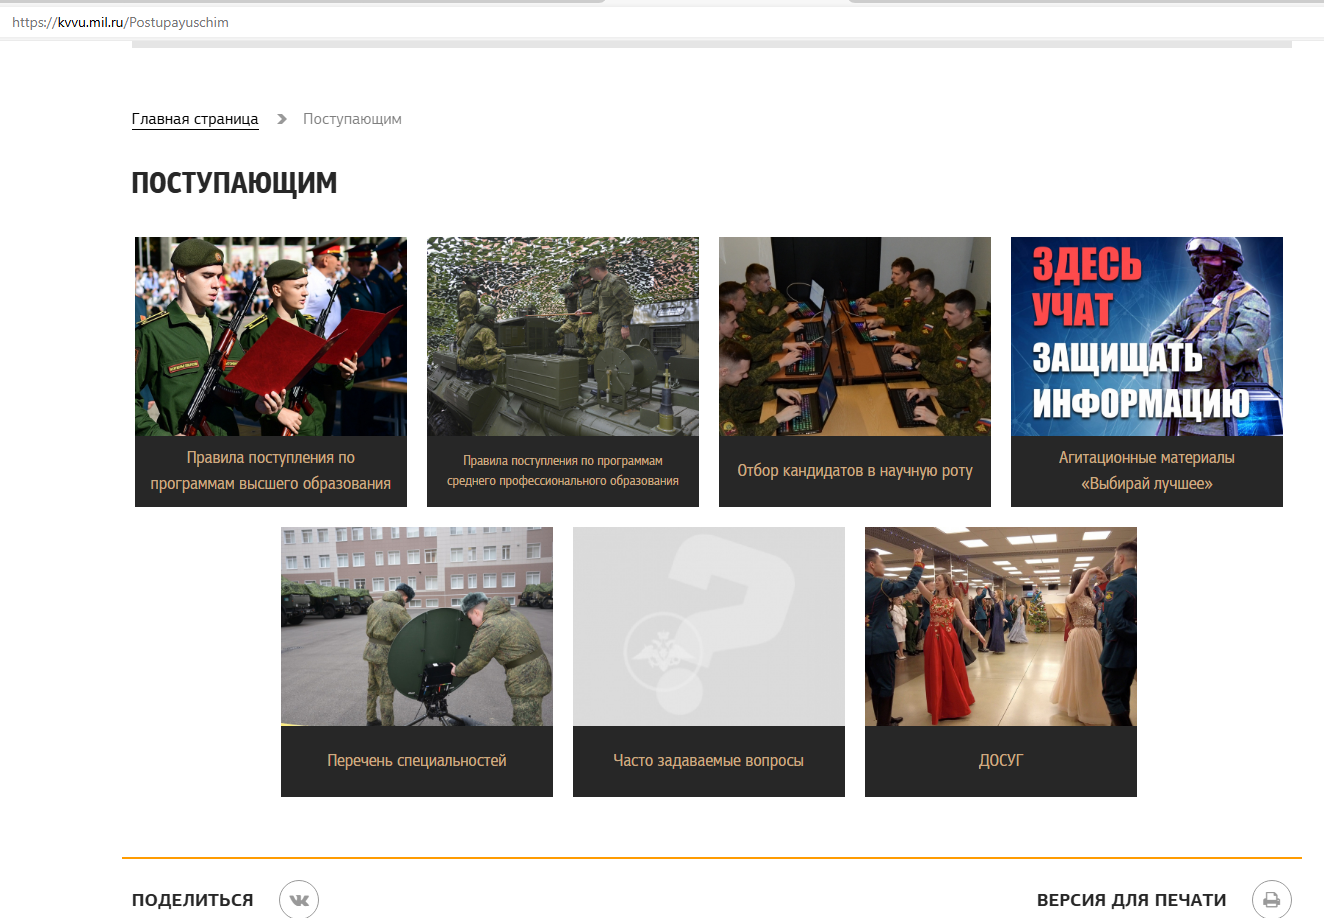
Task: Open ДОСУГ caption link
Action: 1001,761
